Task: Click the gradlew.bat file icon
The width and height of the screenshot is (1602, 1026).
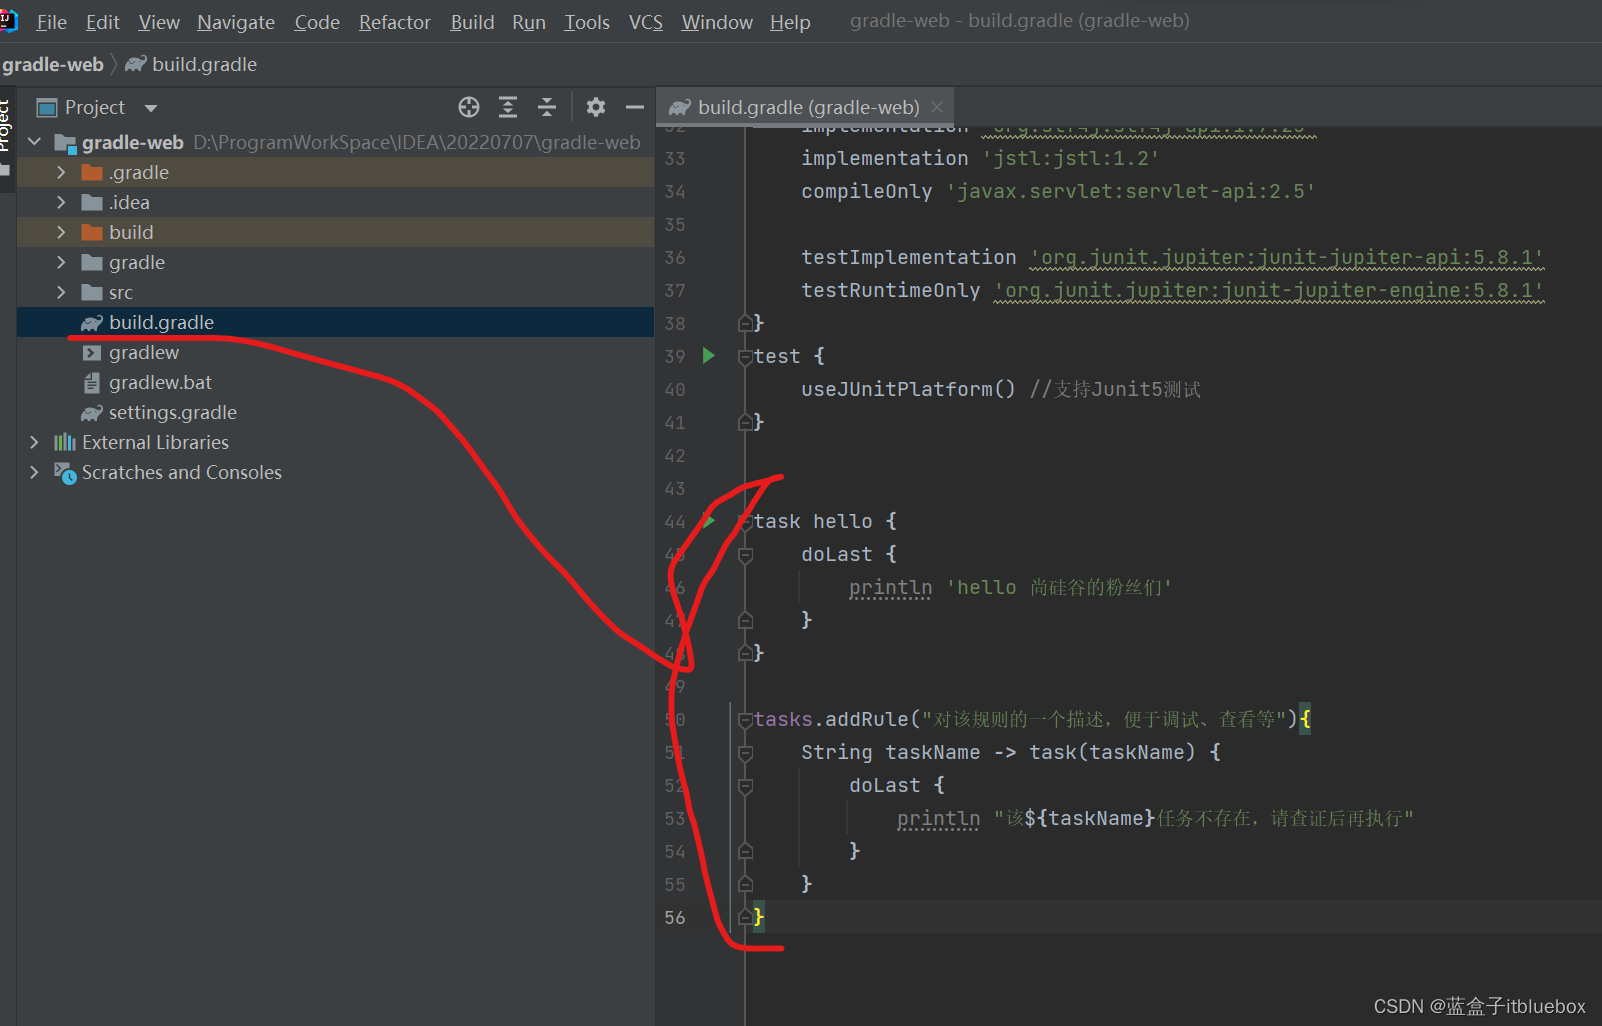Action: (x=92, y=383)
